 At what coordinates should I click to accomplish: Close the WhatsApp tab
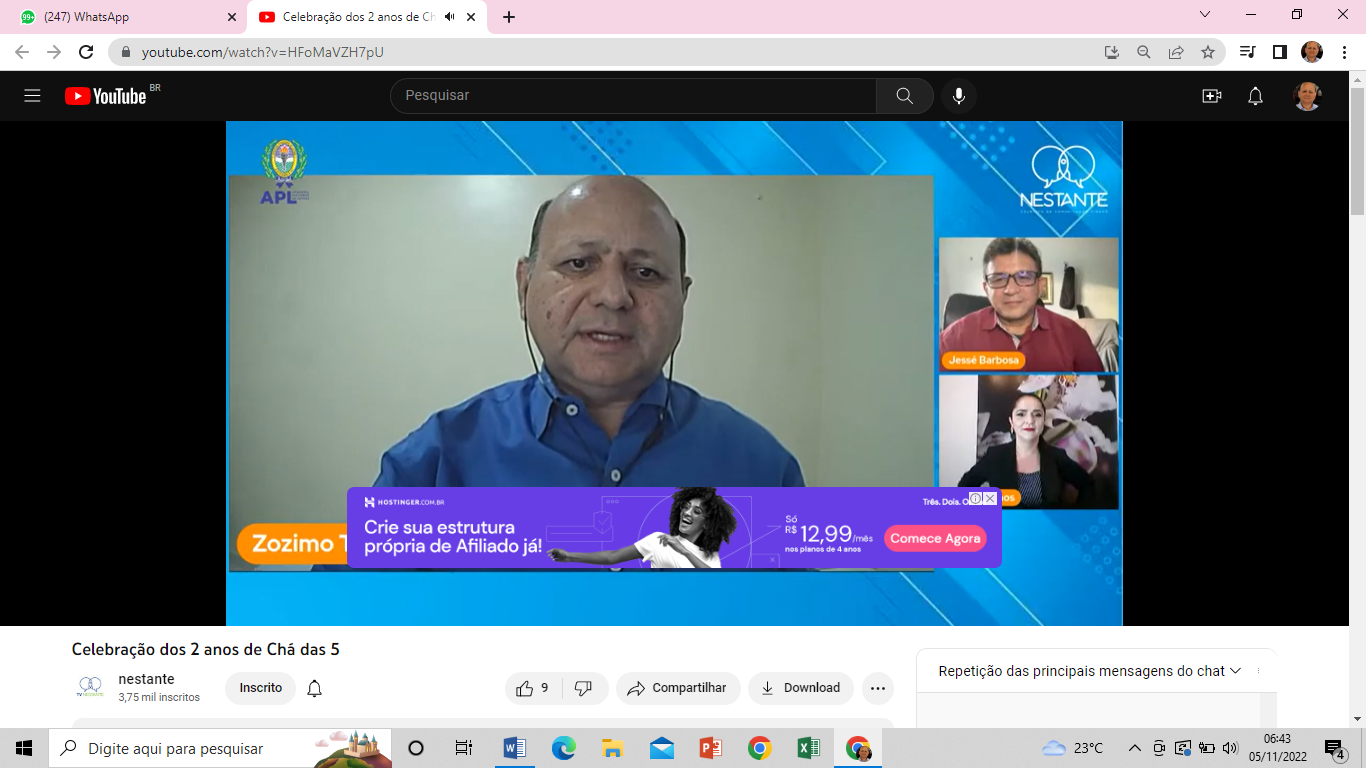coord(232,17)
